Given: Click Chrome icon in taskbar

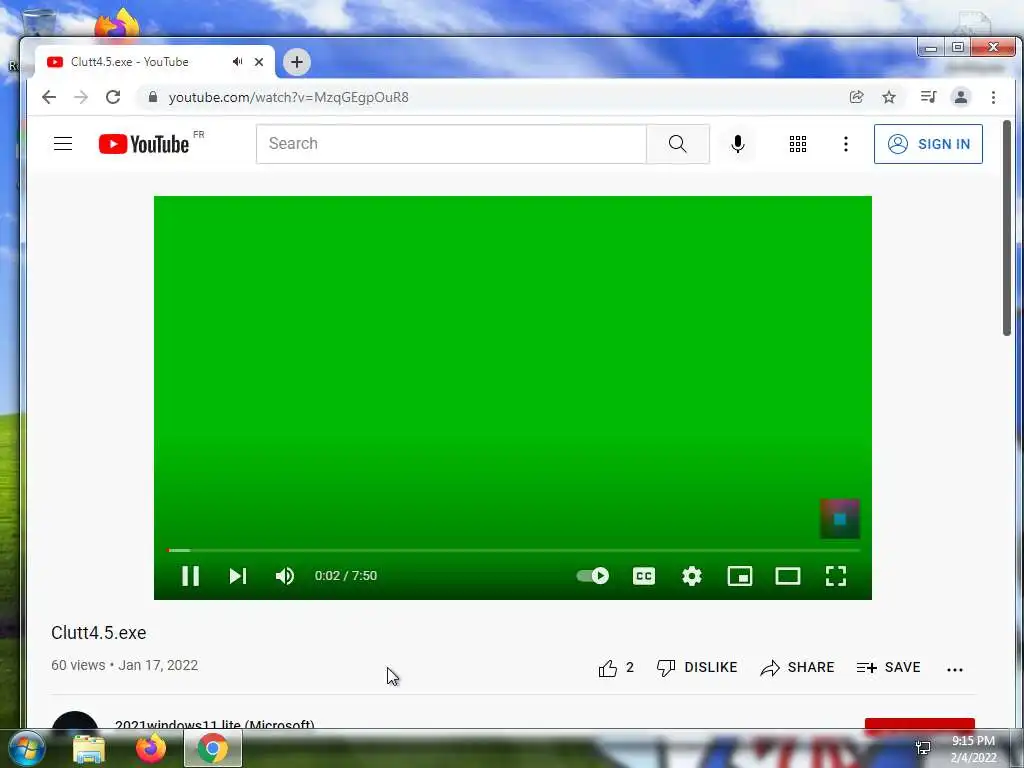Looking at the screenshot, I should [x=213, y=748].
